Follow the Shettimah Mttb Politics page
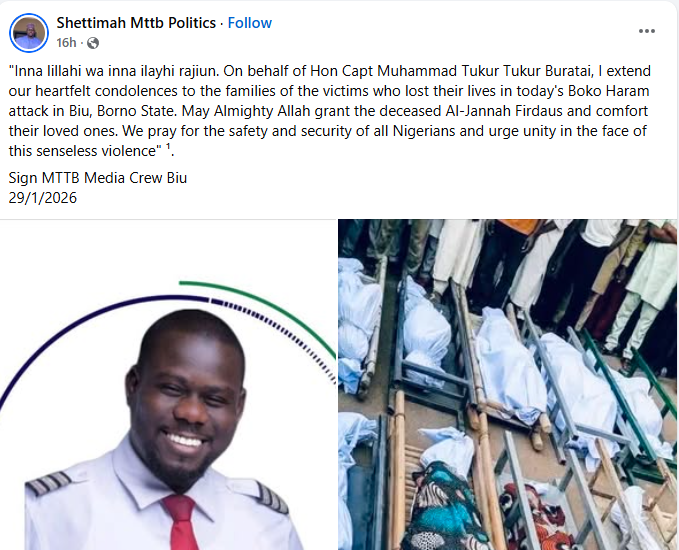Viewport: 679px width, 550px height. (249, 23)
